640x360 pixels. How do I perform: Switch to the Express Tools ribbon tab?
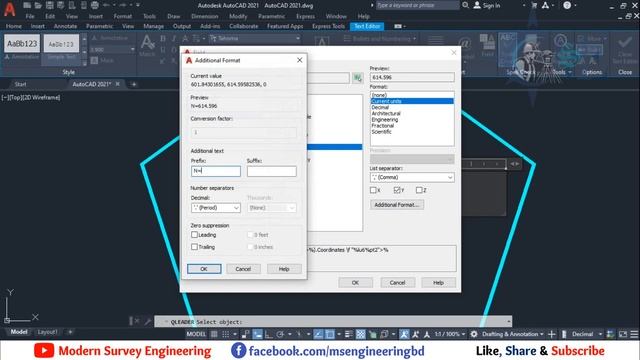click(328, 26)
